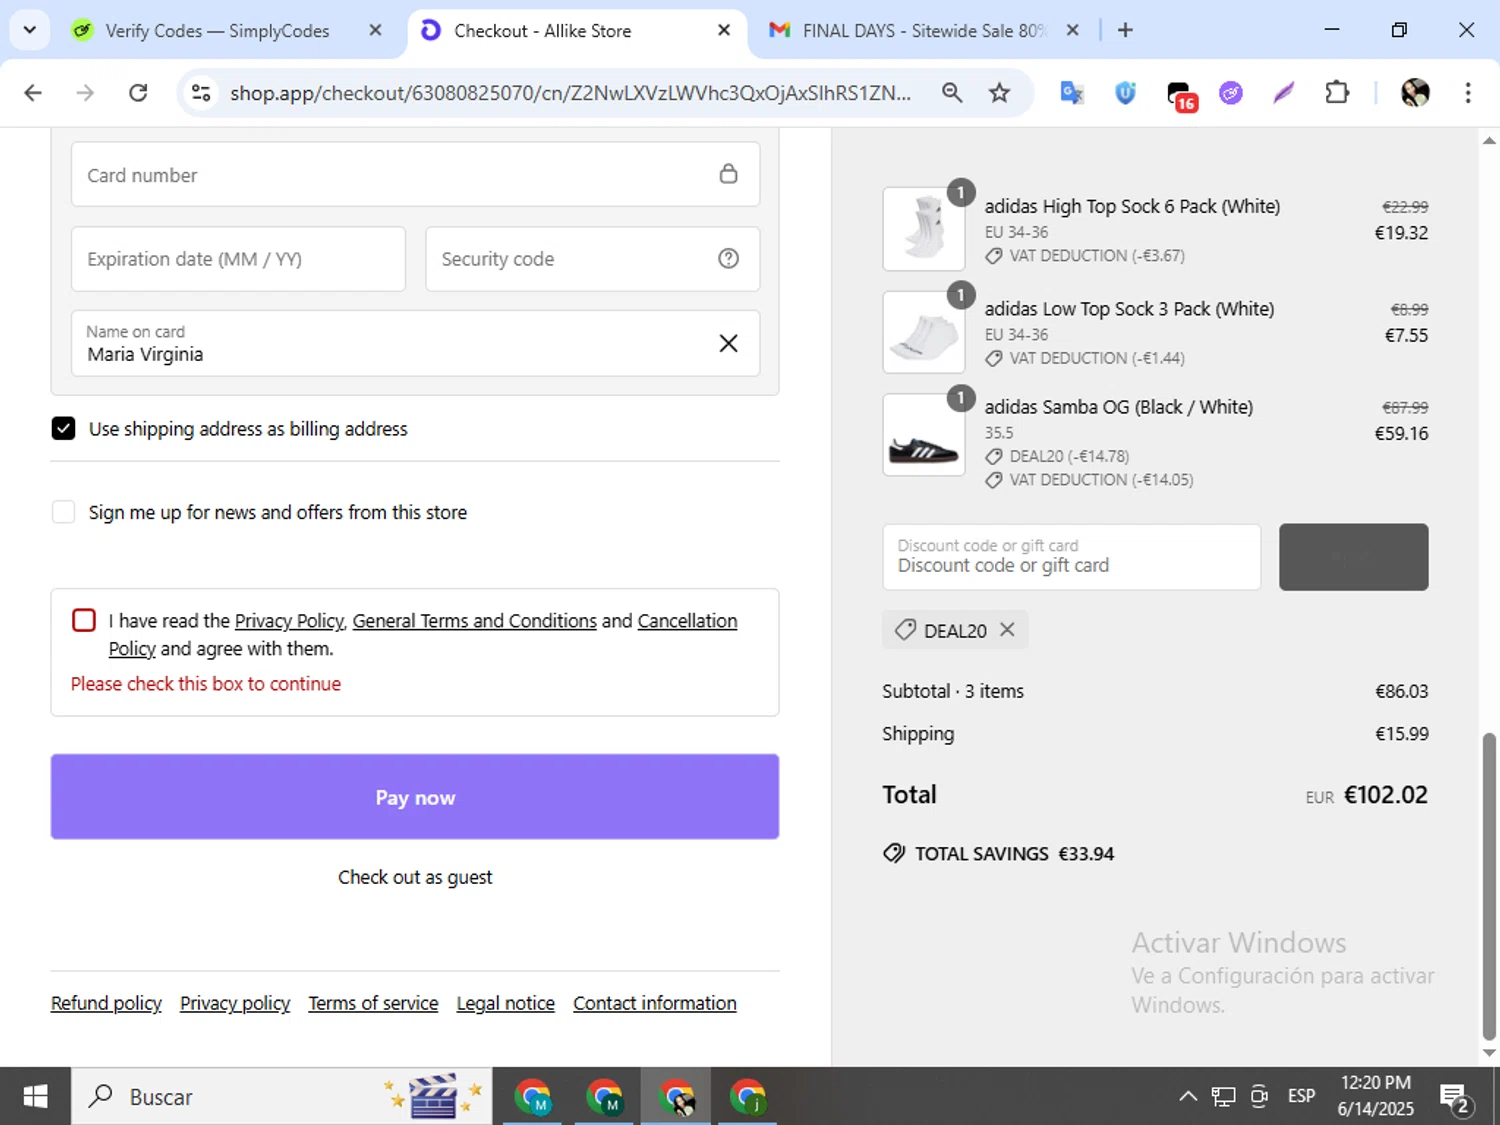Click the zoom magnifier icon in address bar

click(952, 93)
